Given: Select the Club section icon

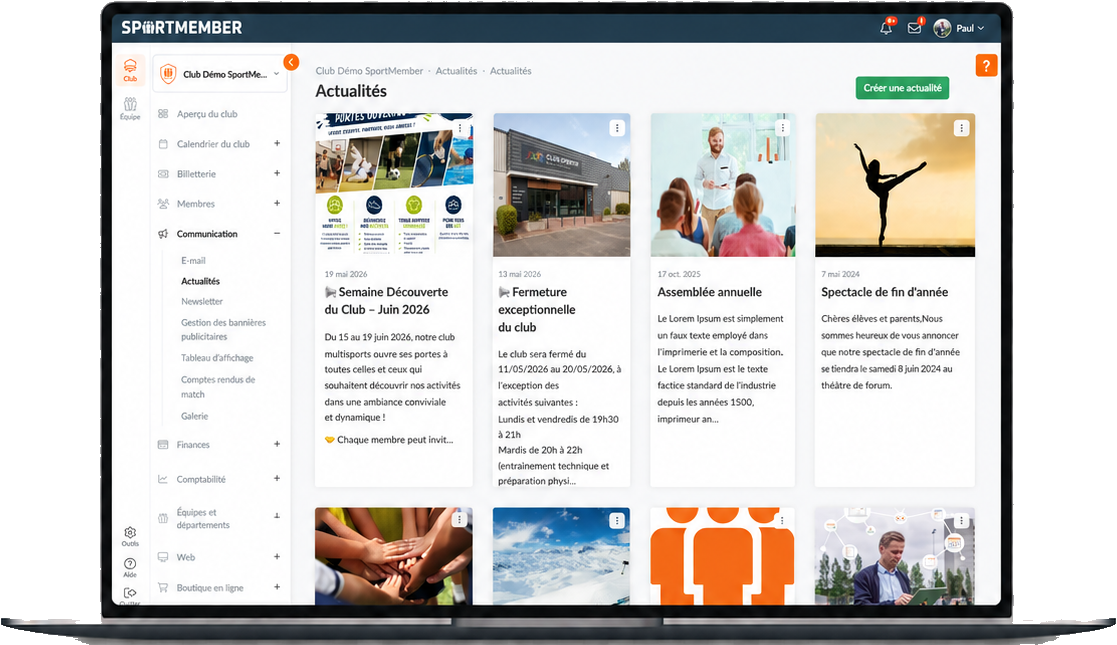Looking at the screenshot, I should [x=130, y=70].
